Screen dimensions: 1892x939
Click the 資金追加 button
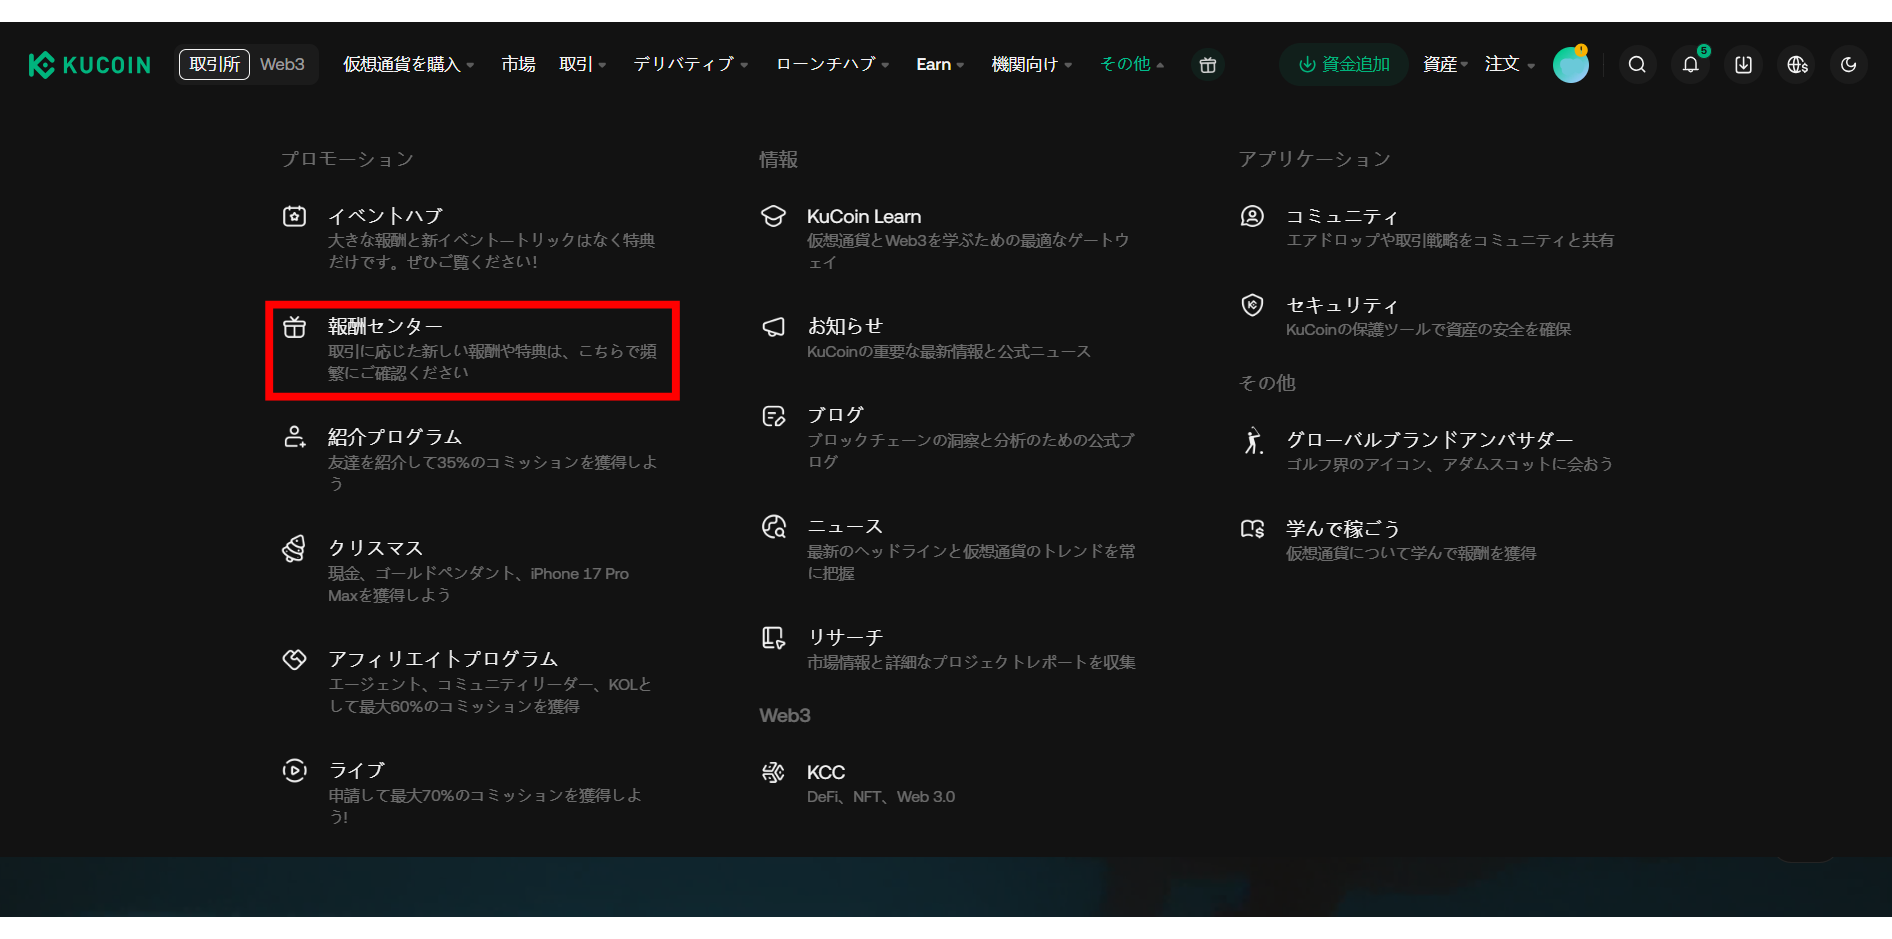click(x=1343, y=64)
